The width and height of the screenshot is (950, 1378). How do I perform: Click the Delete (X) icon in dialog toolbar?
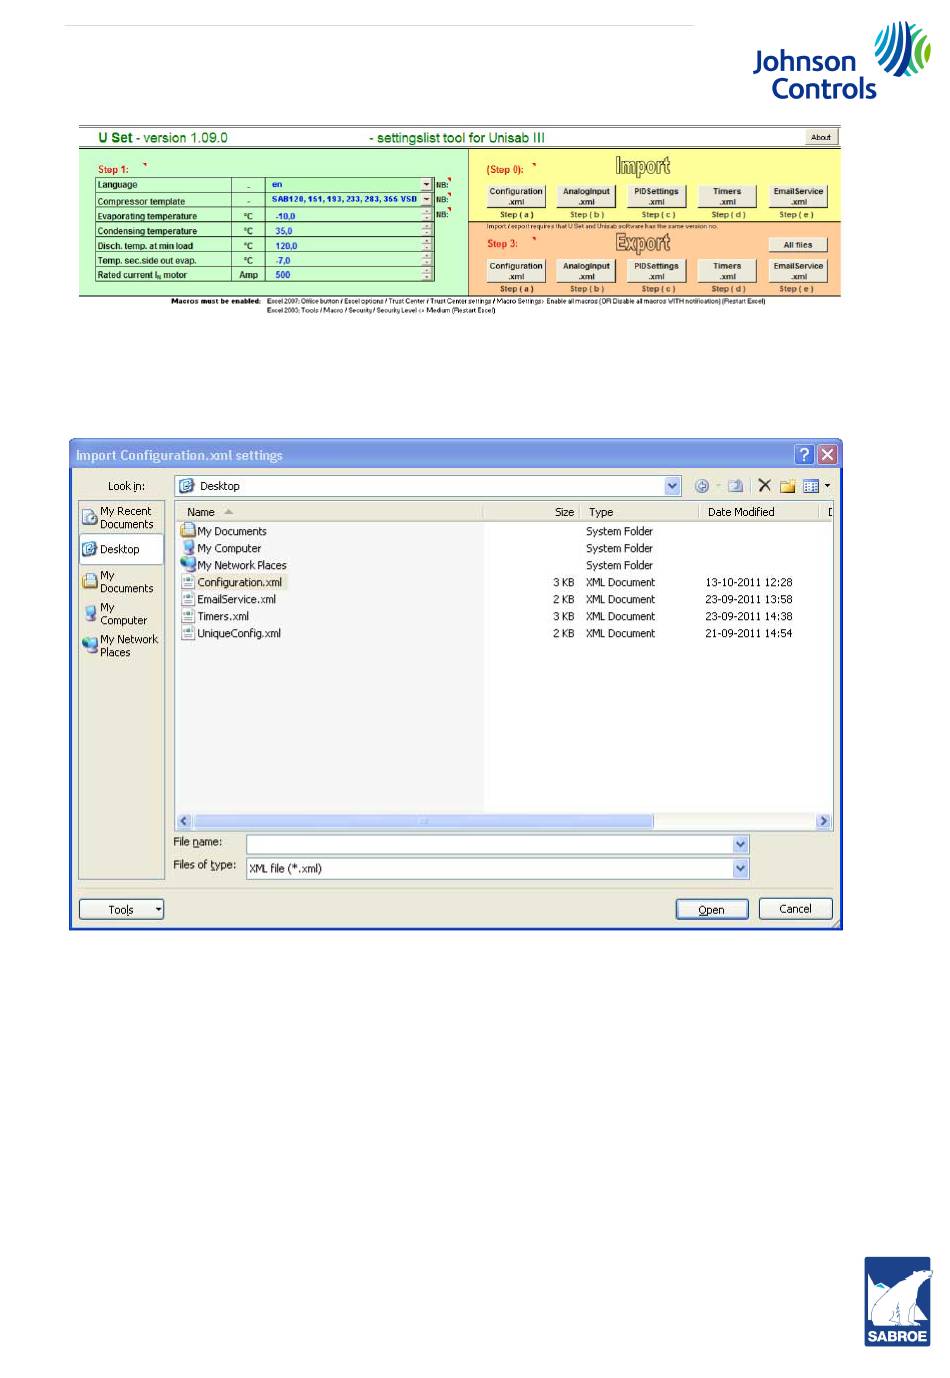click(x=764, y=486)
